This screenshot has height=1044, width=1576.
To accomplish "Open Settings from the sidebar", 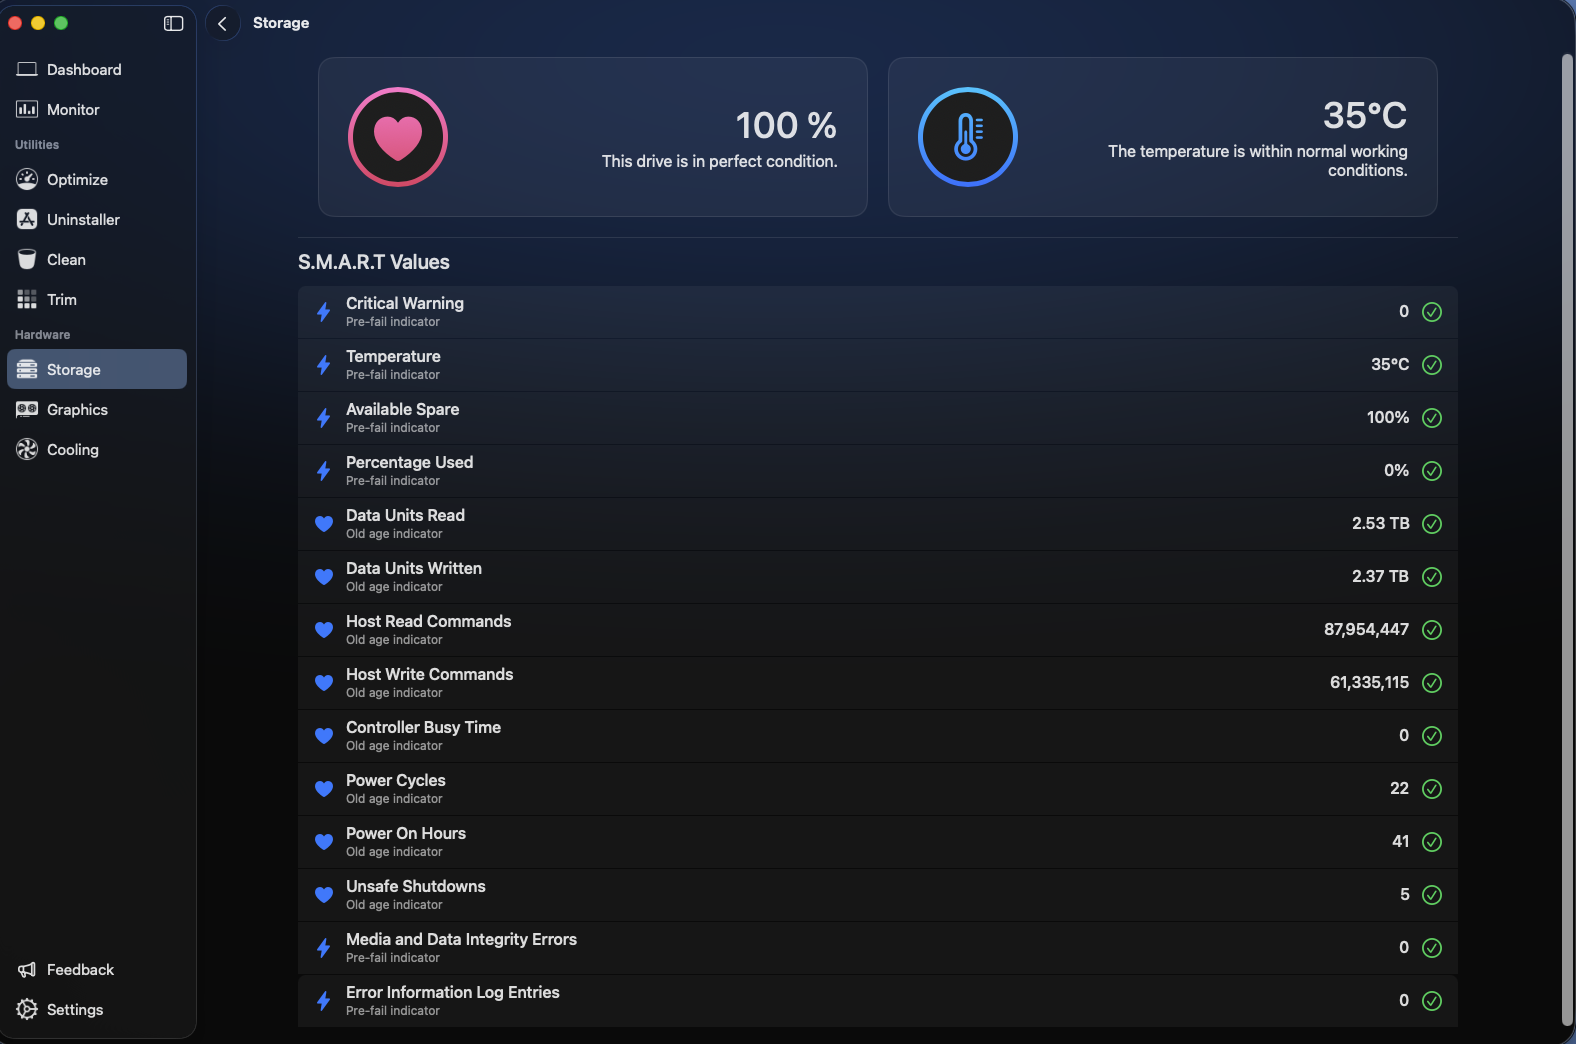I will (x=97, y=1009).
